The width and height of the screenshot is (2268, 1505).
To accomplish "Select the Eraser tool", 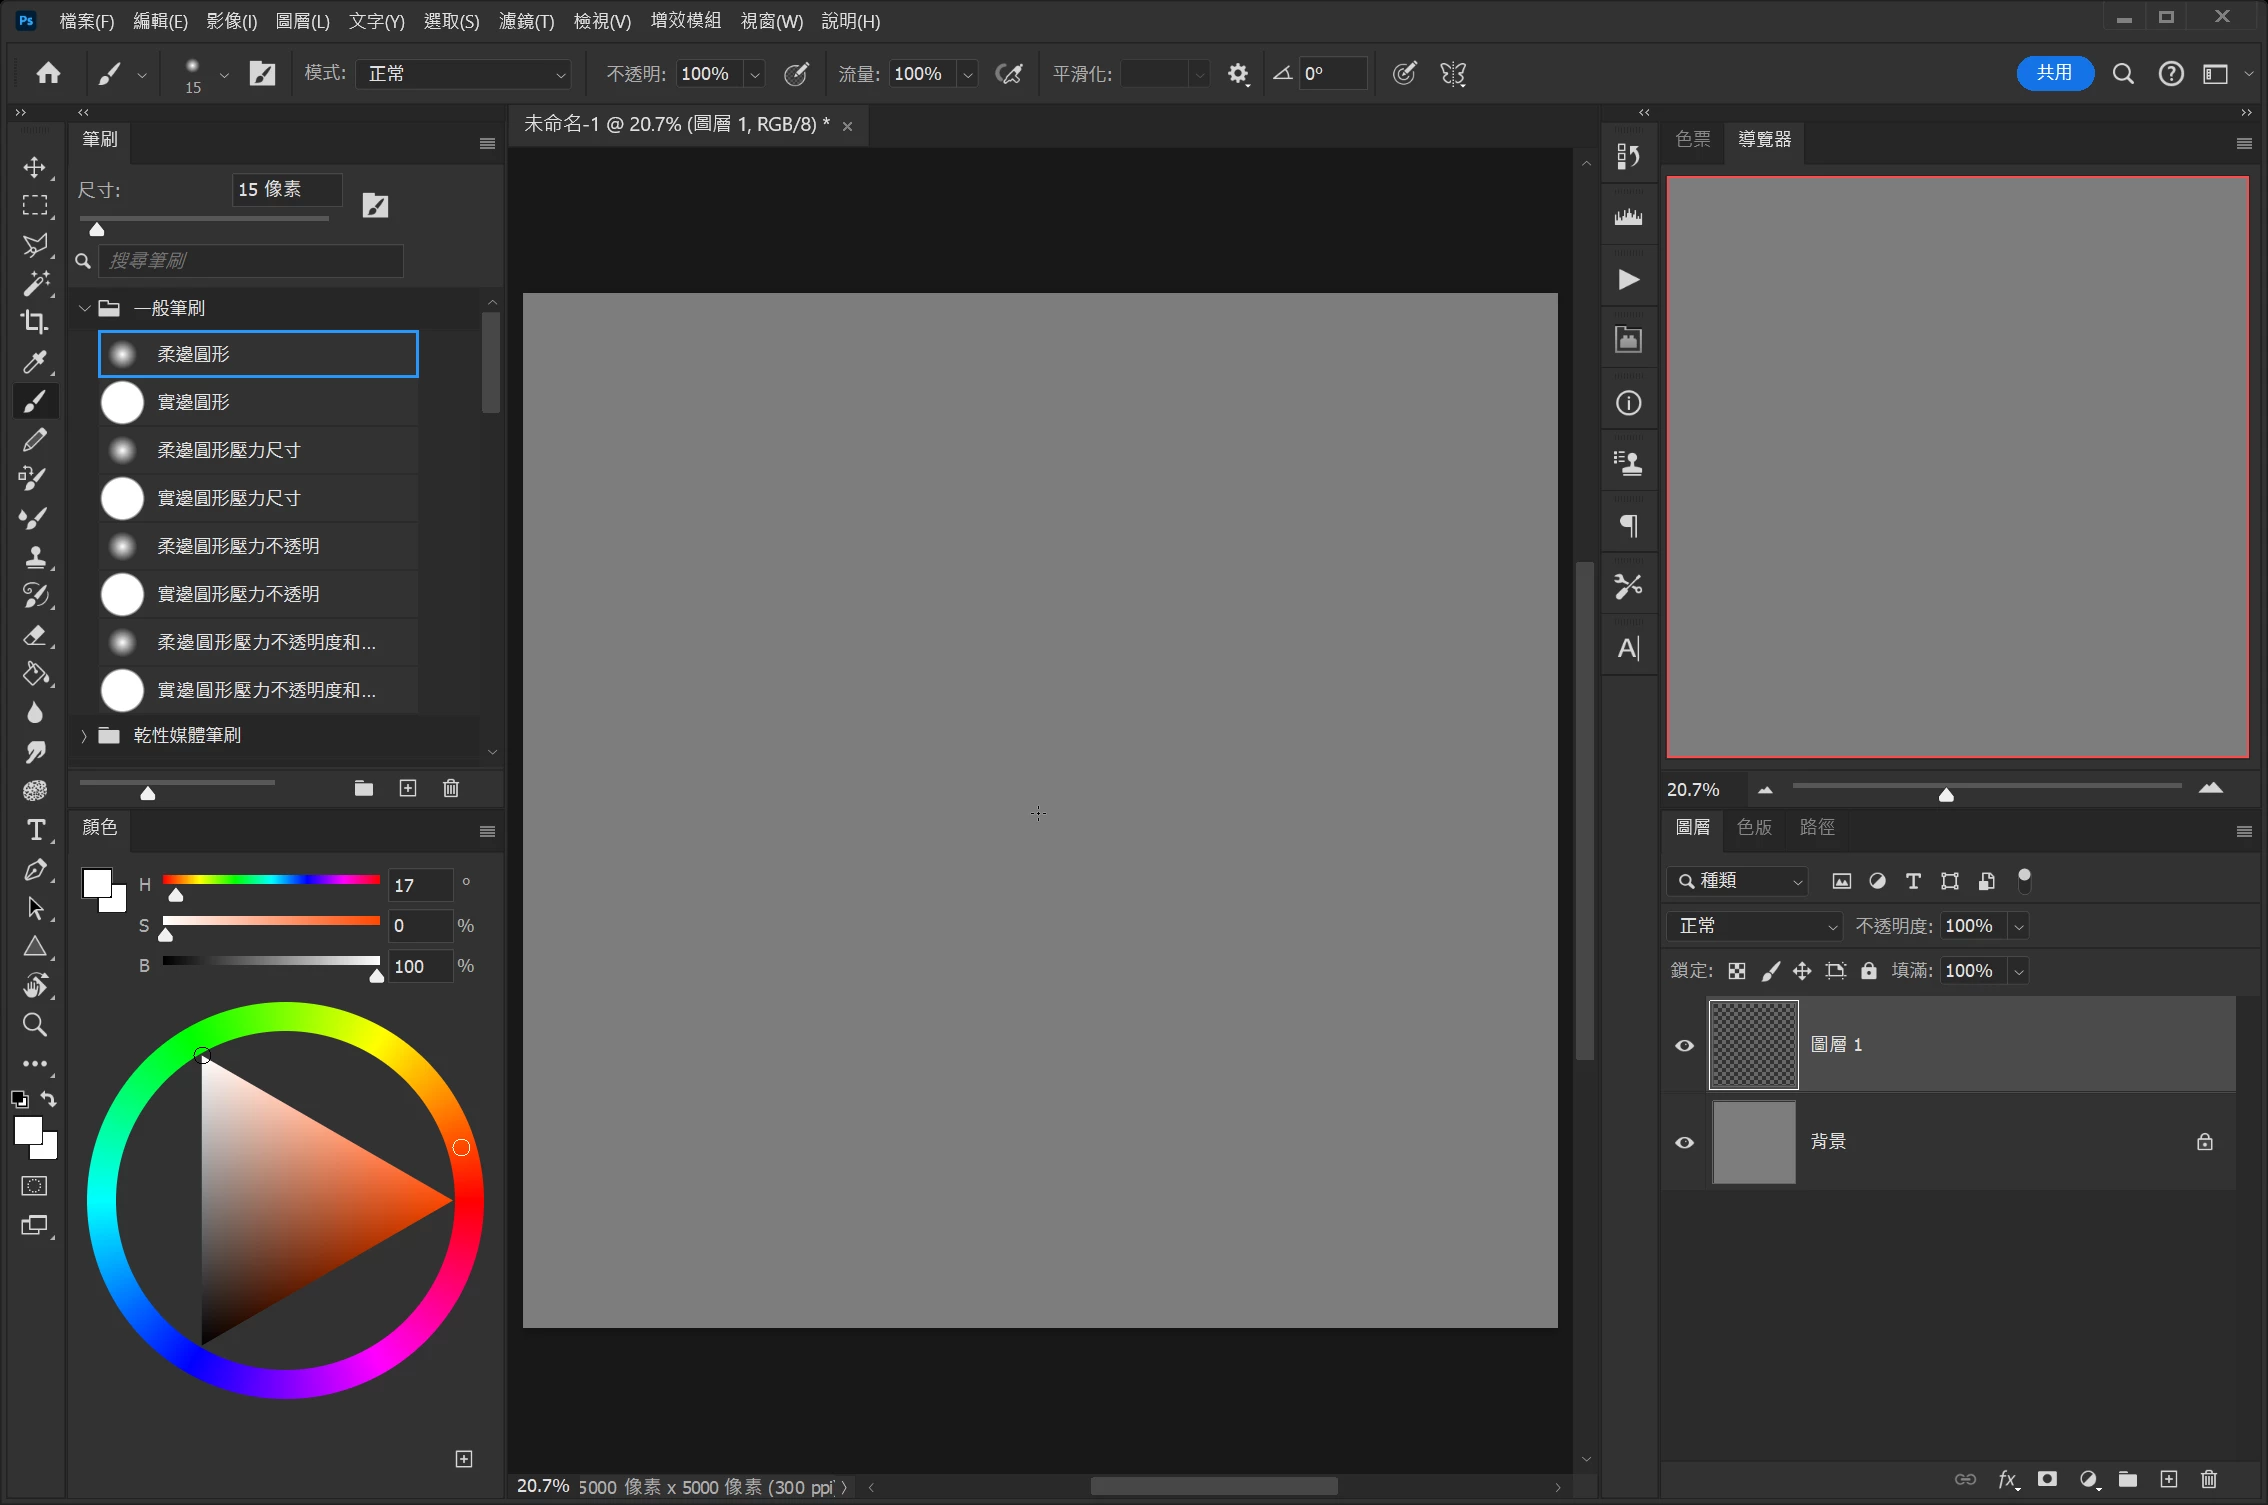I will pyautogui.click(x=35, y=636).
